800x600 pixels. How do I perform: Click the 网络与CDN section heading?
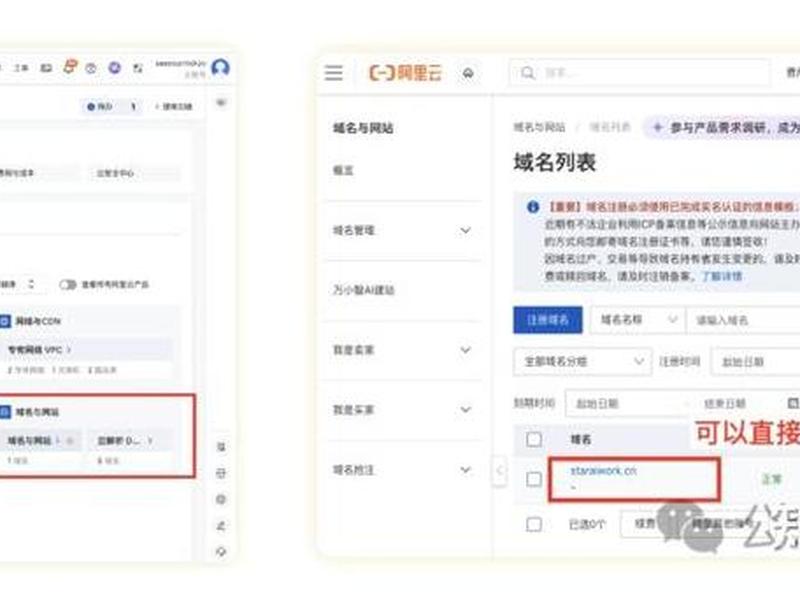tap(39, 321)
